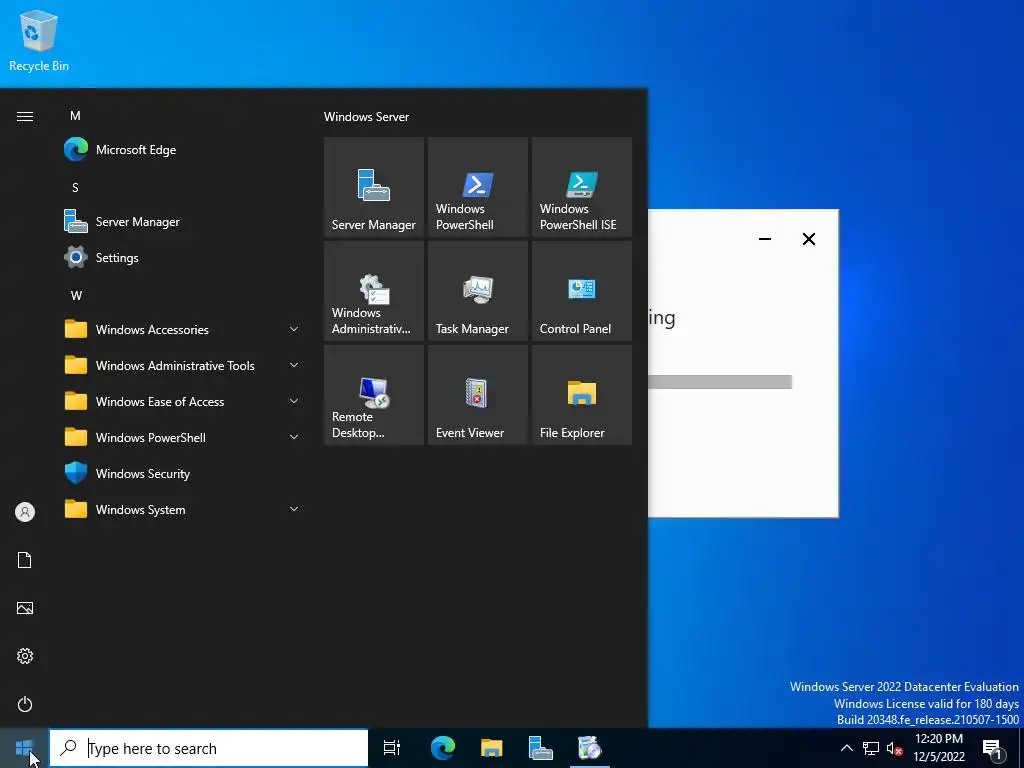Open Task View on taskbar
Image resolution: width=1024 pixels, height=768 pixels.
[392, 748]
